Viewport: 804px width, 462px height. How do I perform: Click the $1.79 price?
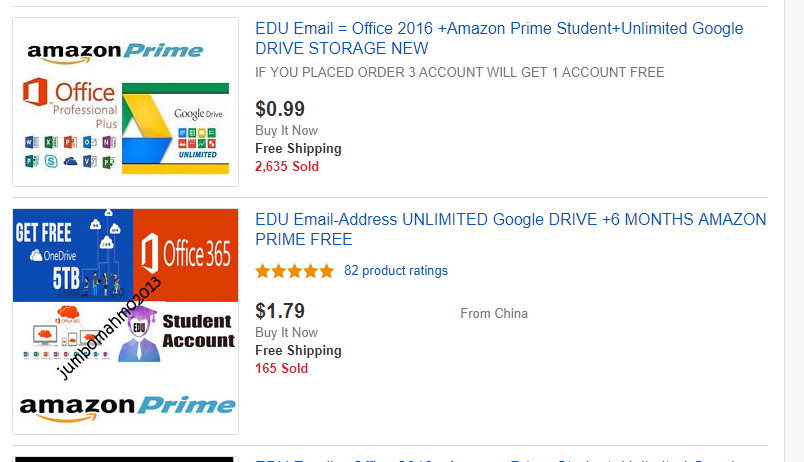[280, 311]
